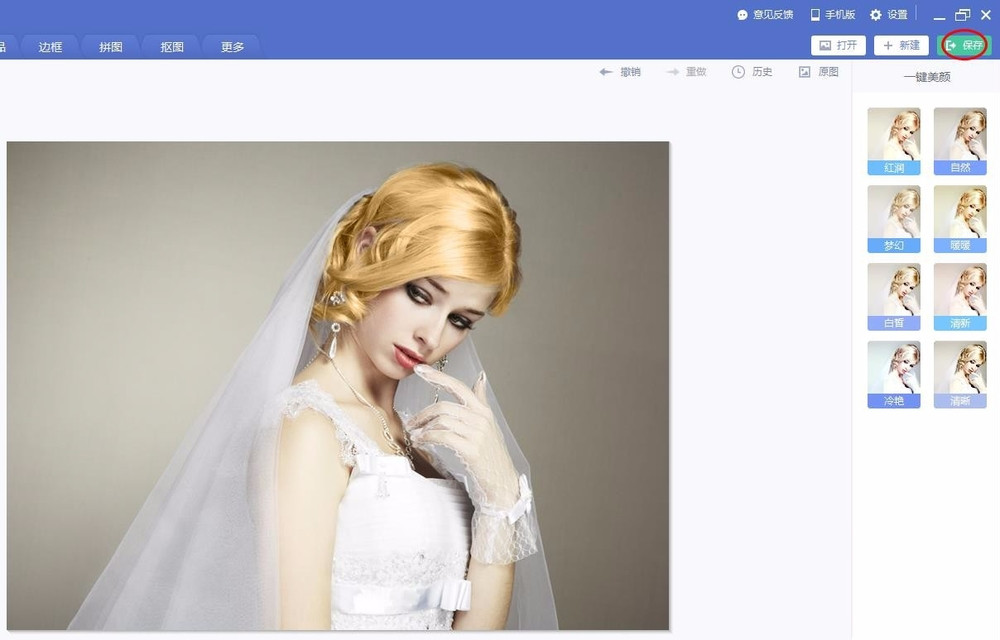1000x640 pixels.
Task: View the 原图 original image
Action: 818,72
